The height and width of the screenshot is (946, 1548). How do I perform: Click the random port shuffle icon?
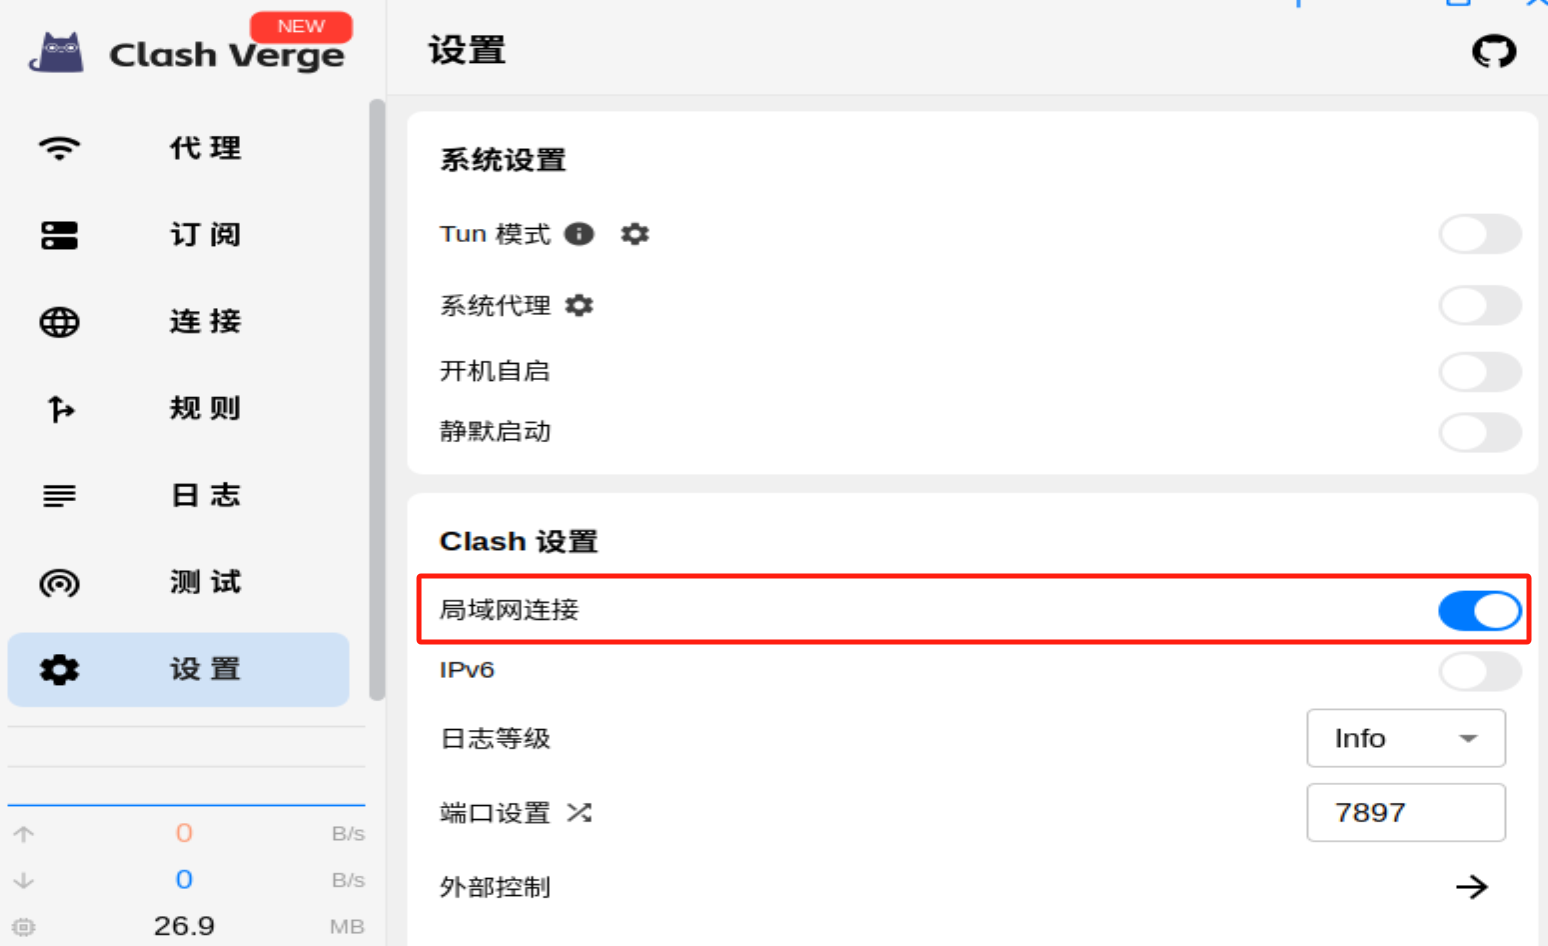point(579,812)
